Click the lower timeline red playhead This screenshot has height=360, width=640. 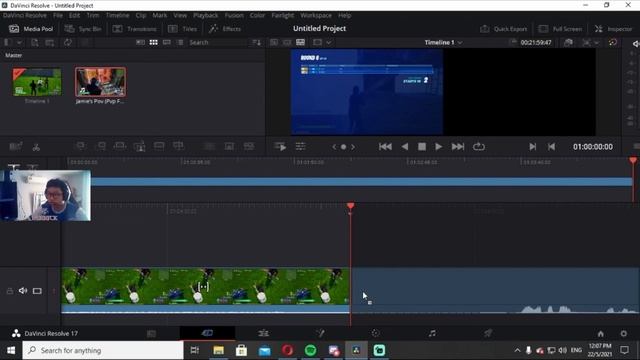click(x=351, y=206)
